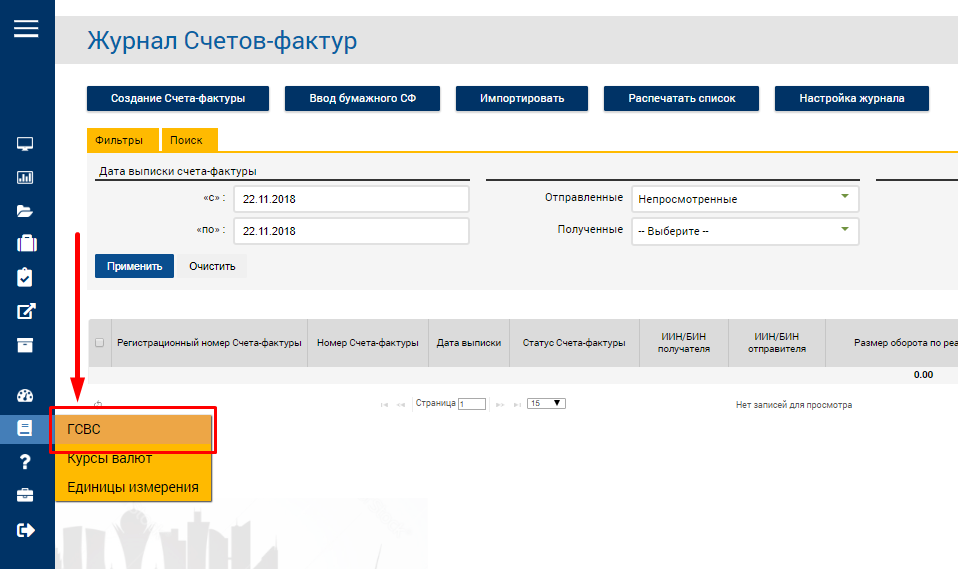Screen dimensions: 958x569
Task: Go to previous page of table
Action: pos(401,405)
